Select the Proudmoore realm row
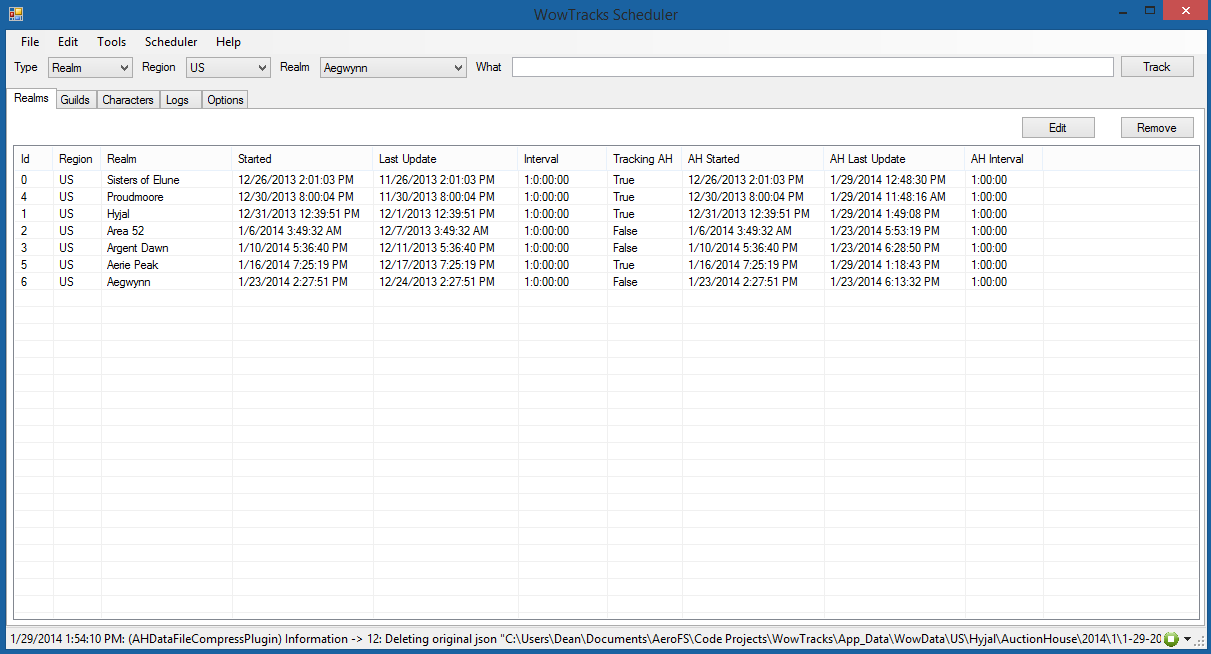The image size is (1211, 654). (x=606, y=197)
